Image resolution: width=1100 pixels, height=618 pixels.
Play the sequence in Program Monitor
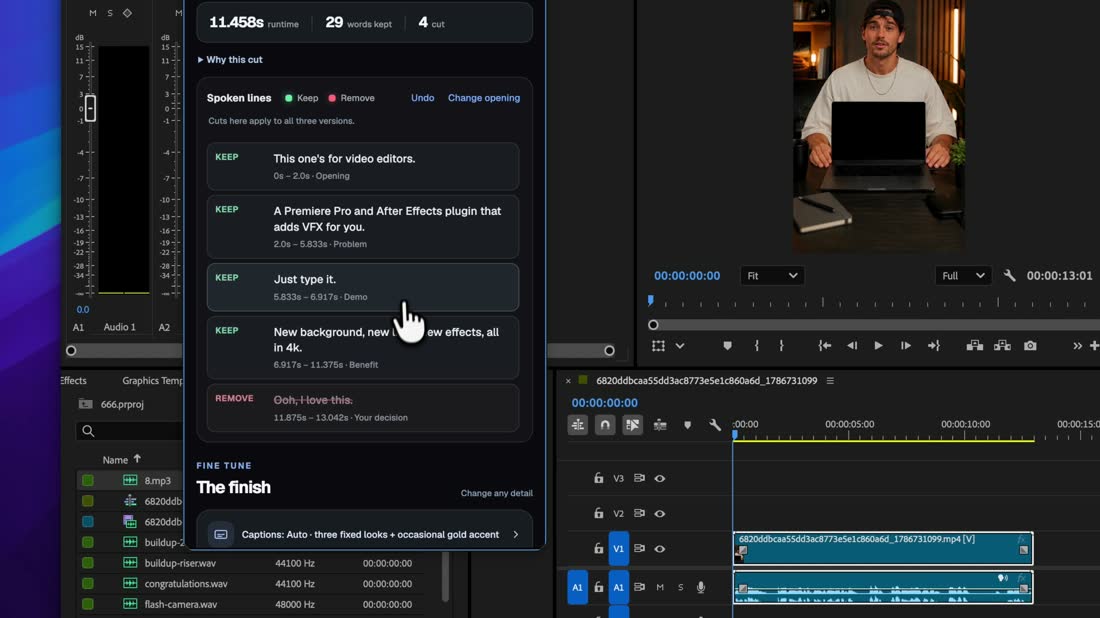click(878, 346)
